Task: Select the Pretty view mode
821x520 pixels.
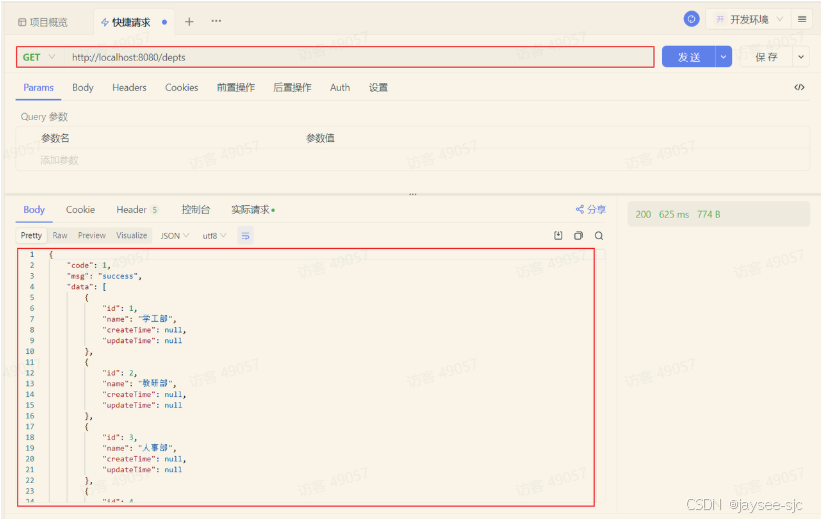Action: pos(31,236)
